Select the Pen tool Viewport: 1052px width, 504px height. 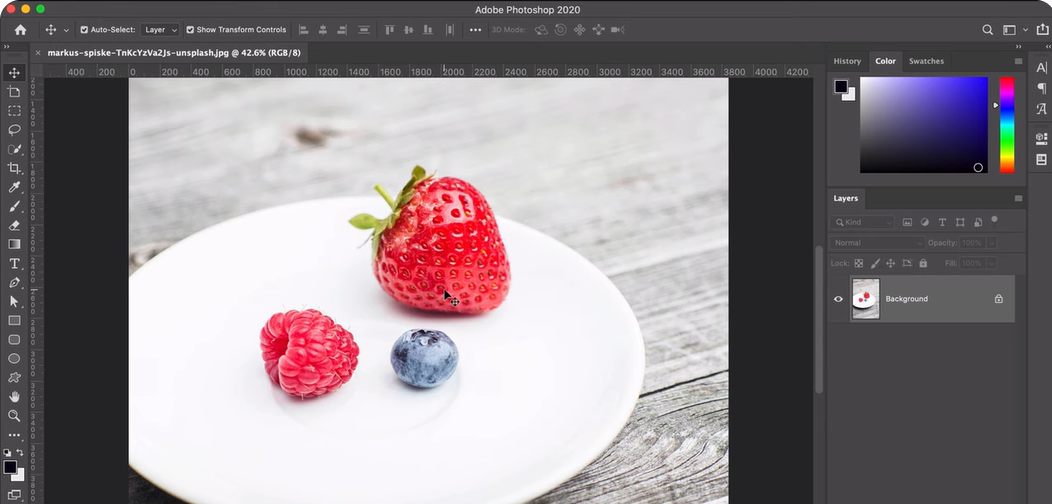pyautogui.click(x=14, y=283)
